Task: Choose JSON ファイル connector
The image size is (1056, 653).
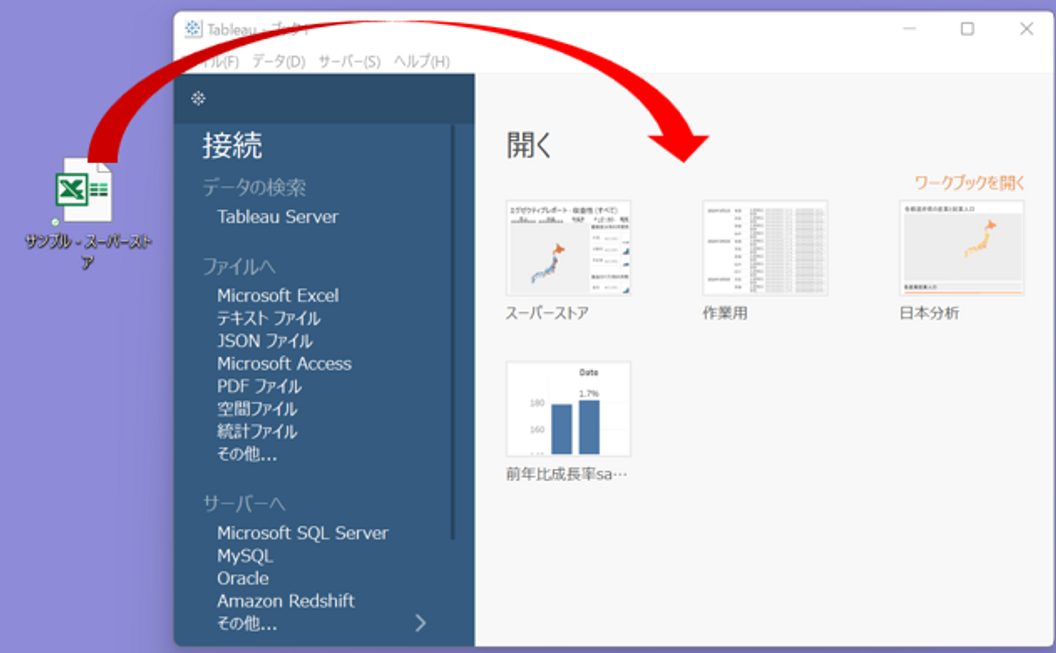Action: (265, 341)
